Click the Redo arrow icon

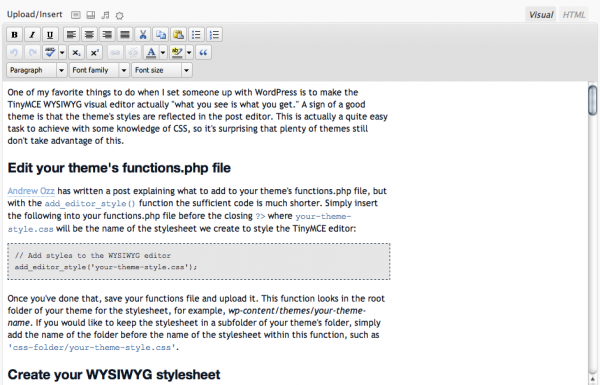click(x=33, y=52)
